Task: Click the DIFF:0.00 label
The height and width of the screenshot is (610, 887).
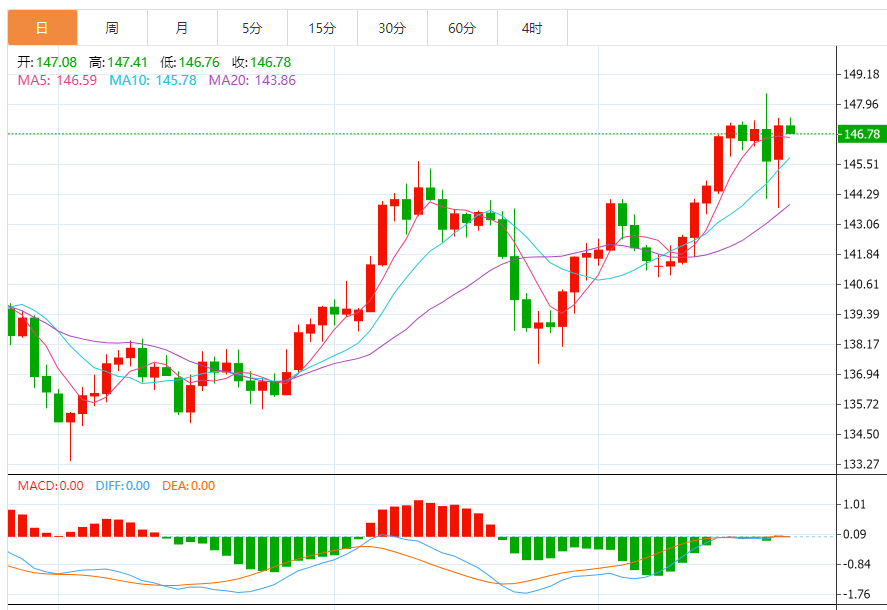Action: [123, 486]
